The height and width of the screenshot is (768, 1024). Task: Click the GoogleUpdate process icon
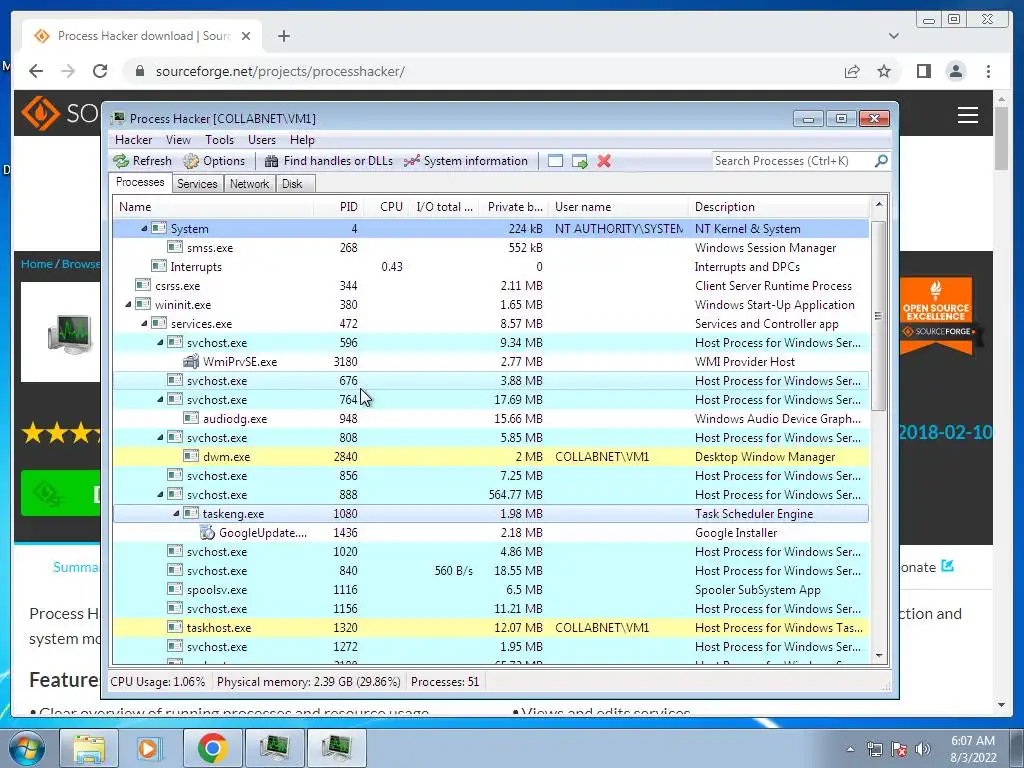pyautogui.click(x=207, y=533)
